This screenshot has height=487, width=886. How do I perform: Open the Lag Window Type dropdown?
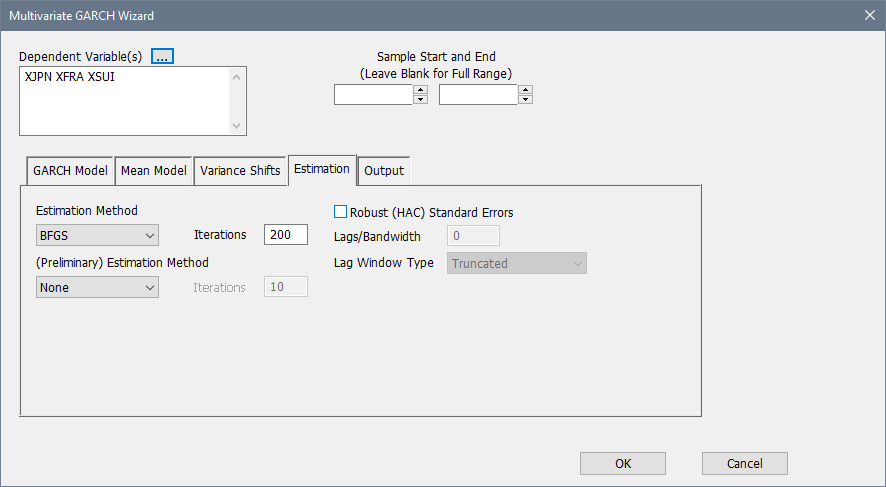pyautogui.click(x=516, y=263)
